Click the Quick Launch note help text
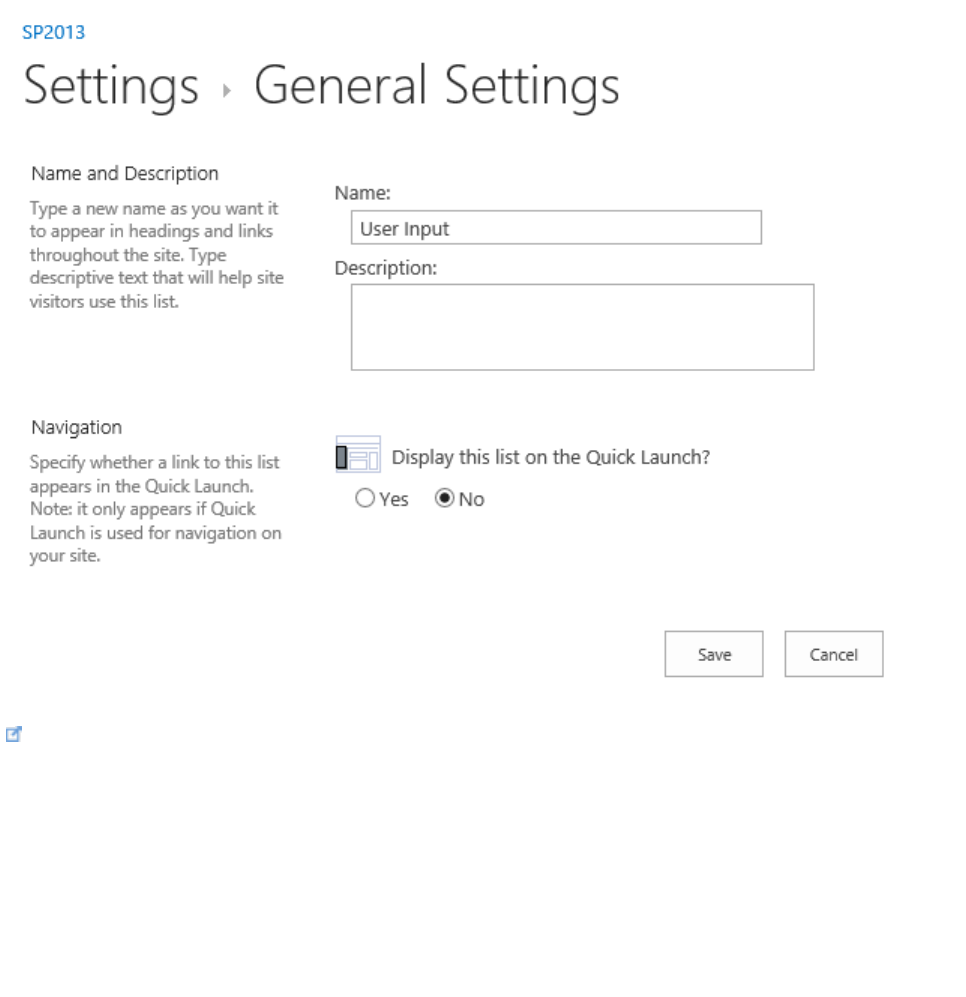Screen dimensions: 966x997 click(x=156, y=509)
